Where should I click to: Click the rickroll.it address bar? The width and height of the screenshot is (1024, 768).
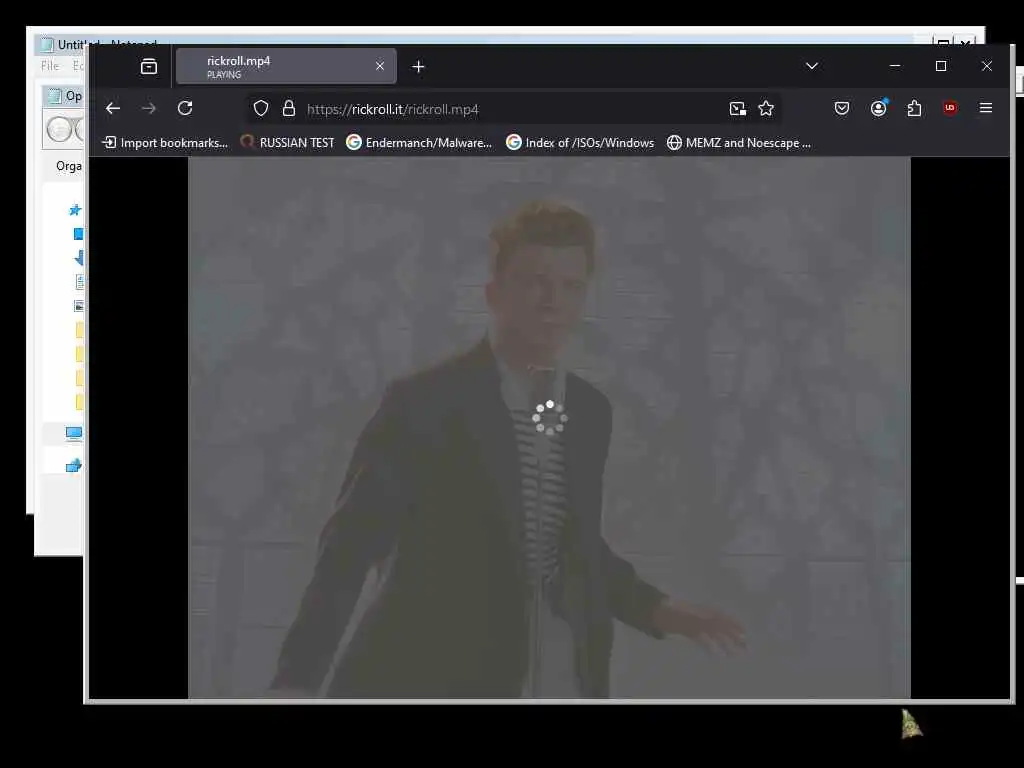[513, 109]
